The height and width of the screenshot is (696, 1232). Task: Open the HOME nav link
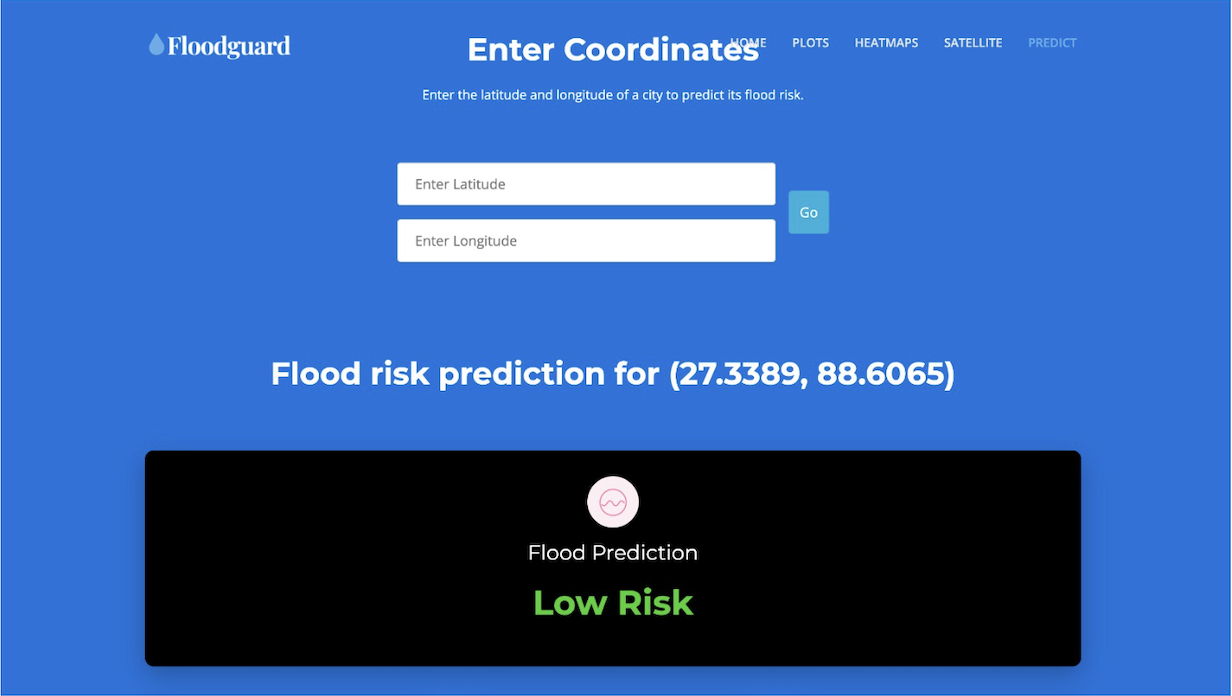(x=748, y=43)
